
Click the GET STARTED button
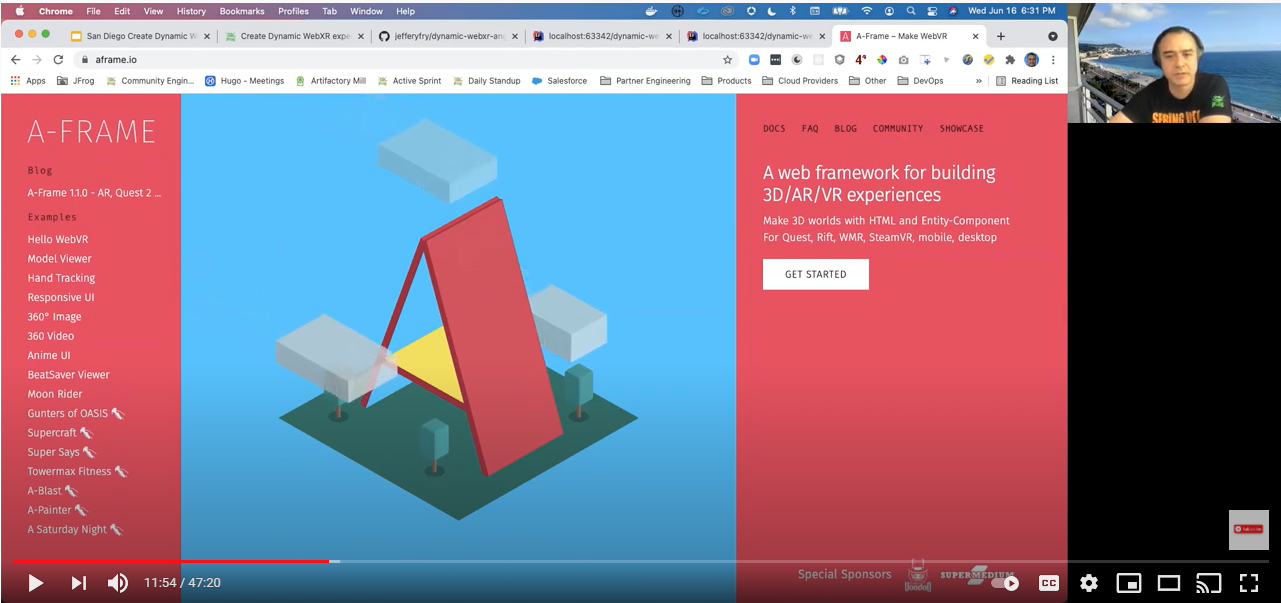point(816,274)
